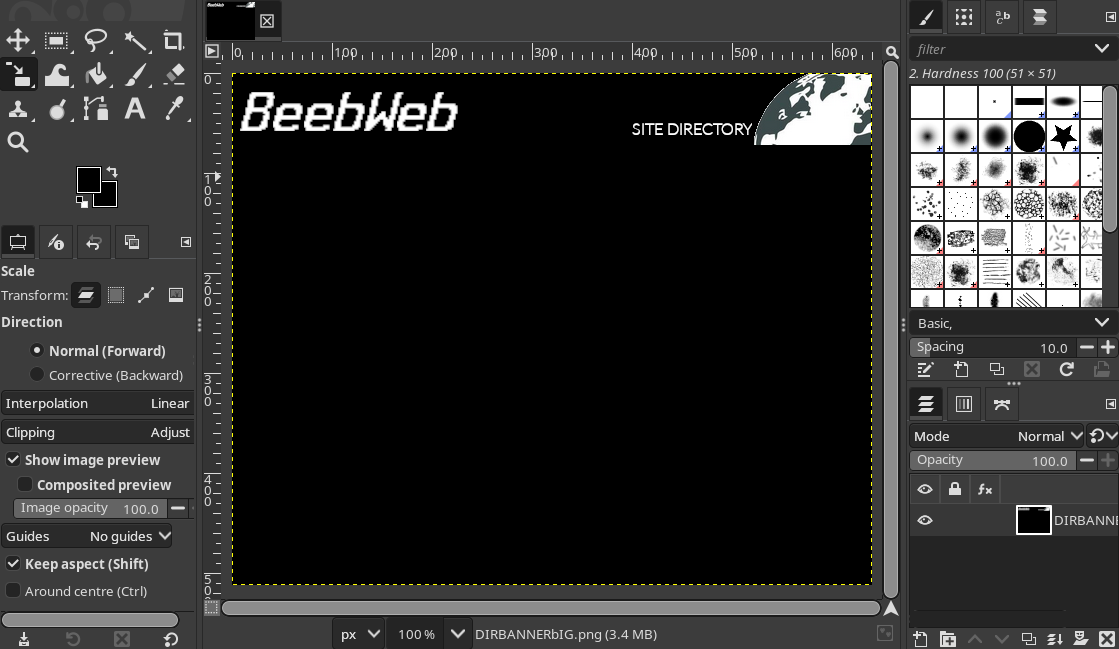Viewport: 1119px width, 649px height.
Task: Activate the Crop tool
Action: coord(173,40)
